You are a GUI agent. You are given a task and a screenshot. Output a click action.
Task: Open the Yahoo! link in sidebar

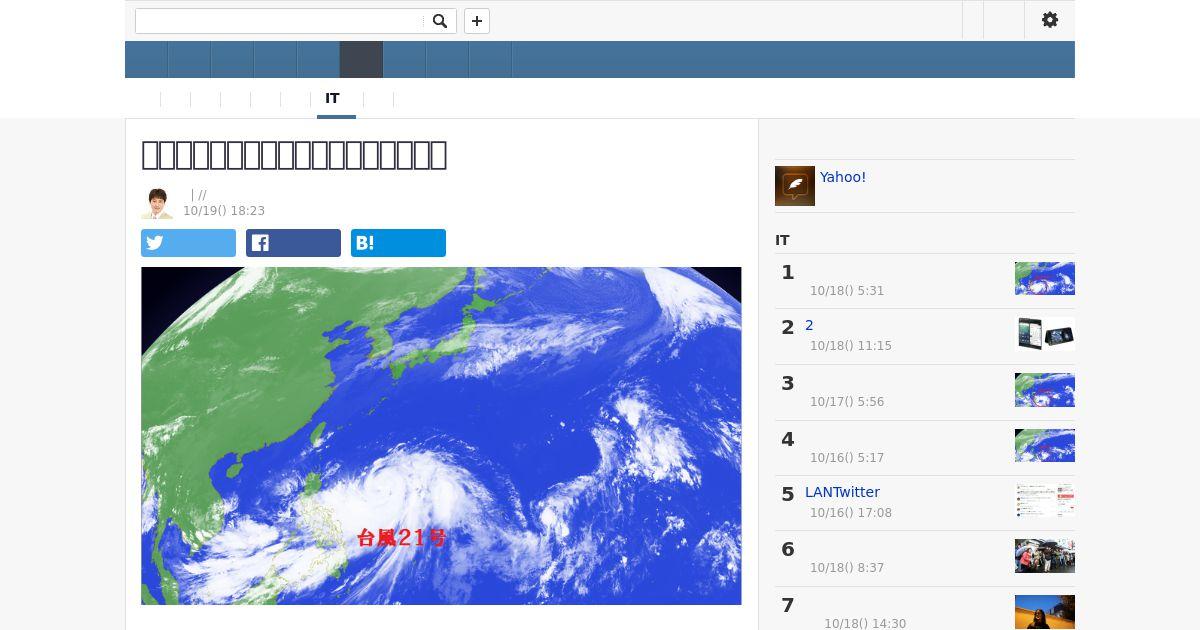tap(843, 177)
